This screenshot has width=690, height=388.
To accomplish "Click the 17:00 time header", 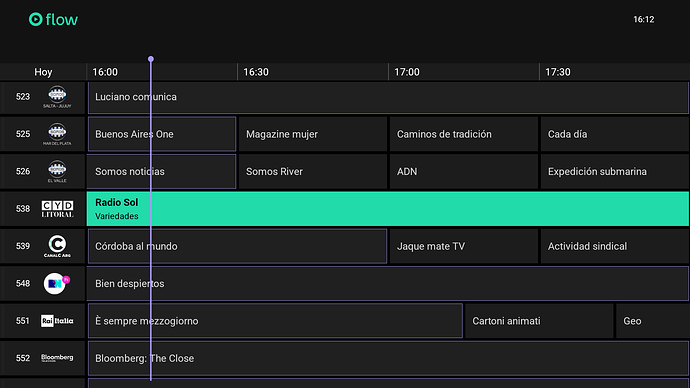I will tap(407, 72).
